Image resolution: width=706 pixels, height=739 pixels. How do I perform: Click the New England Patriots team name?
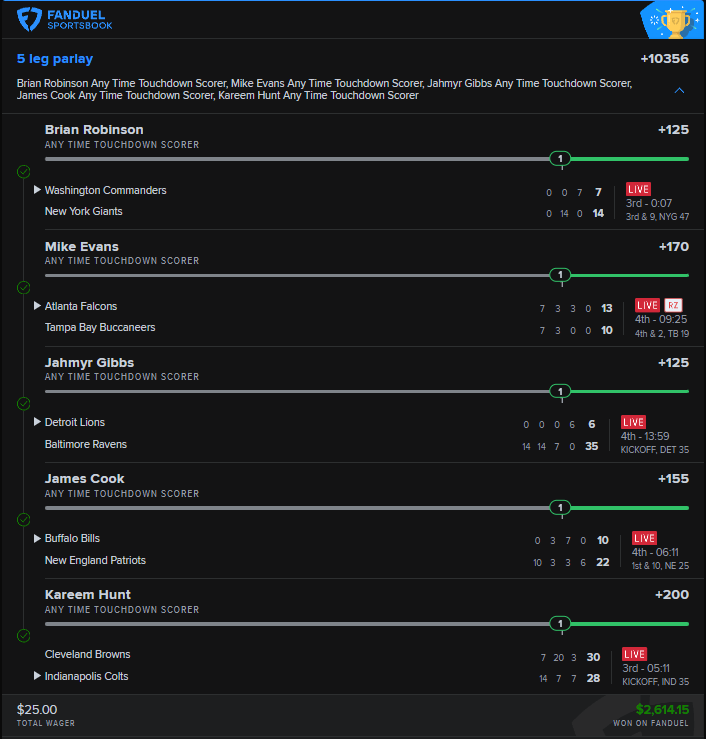(95, 560)
